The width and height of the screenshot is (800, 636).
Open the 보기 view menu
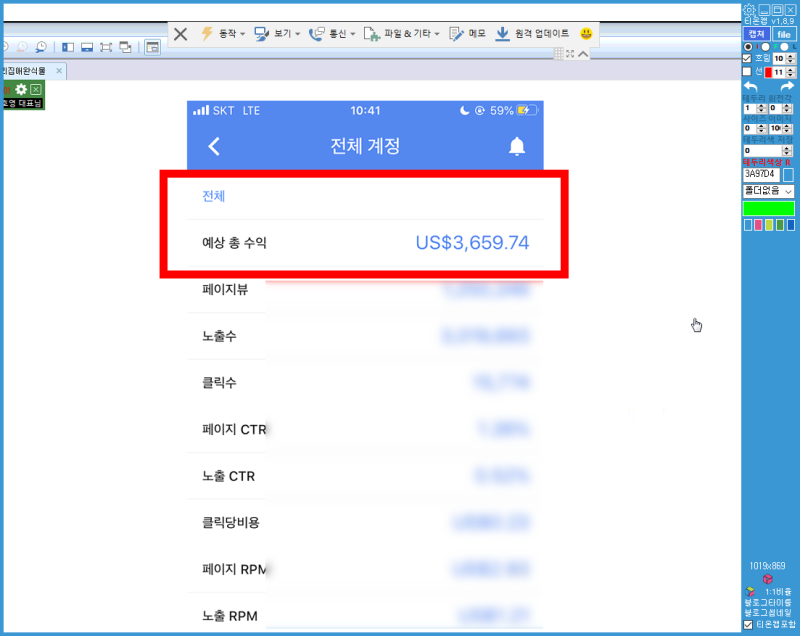point(277,34)
